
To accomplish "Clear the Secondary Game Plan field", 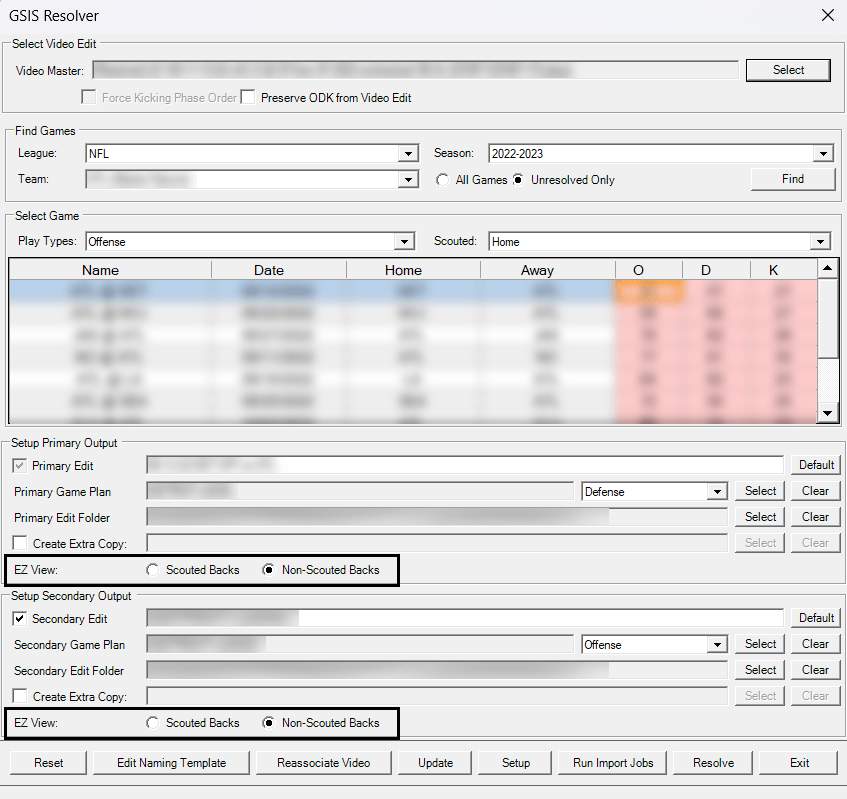I will tap(816, 644).
